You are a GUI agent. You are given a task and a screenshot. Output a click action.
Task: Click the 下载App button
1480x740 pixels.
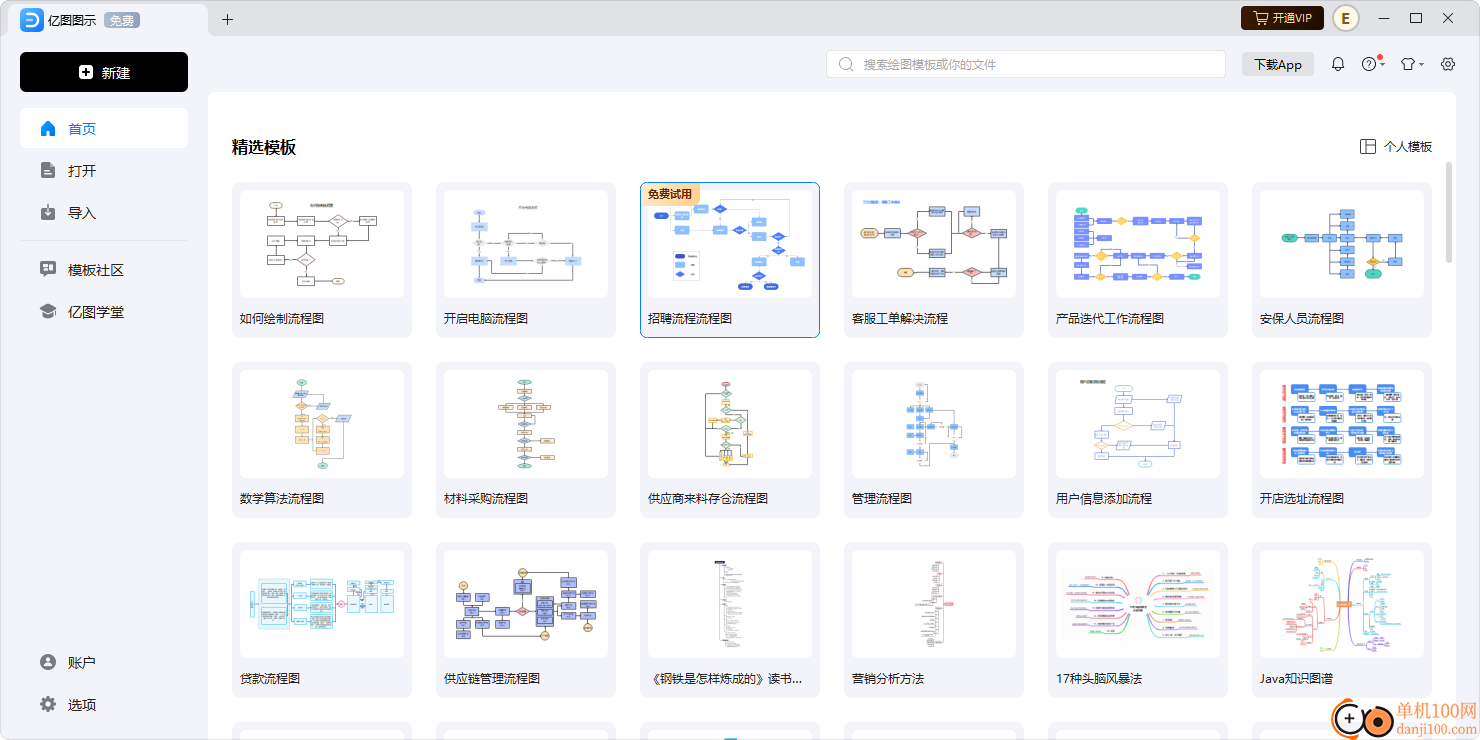tap(1278, 64)
